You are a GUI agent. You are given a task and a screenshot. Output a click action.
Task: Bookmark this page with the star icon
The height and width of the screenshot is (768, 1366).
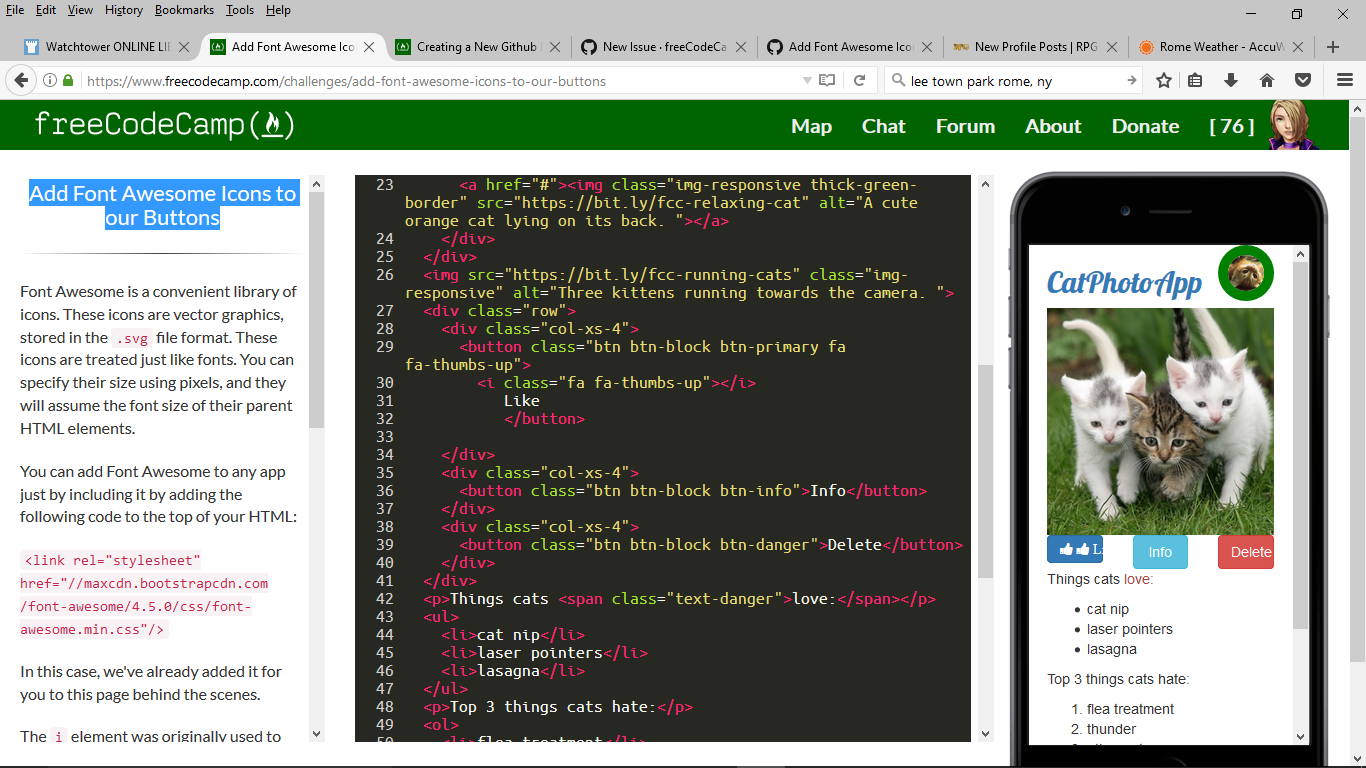(1163, 80)
